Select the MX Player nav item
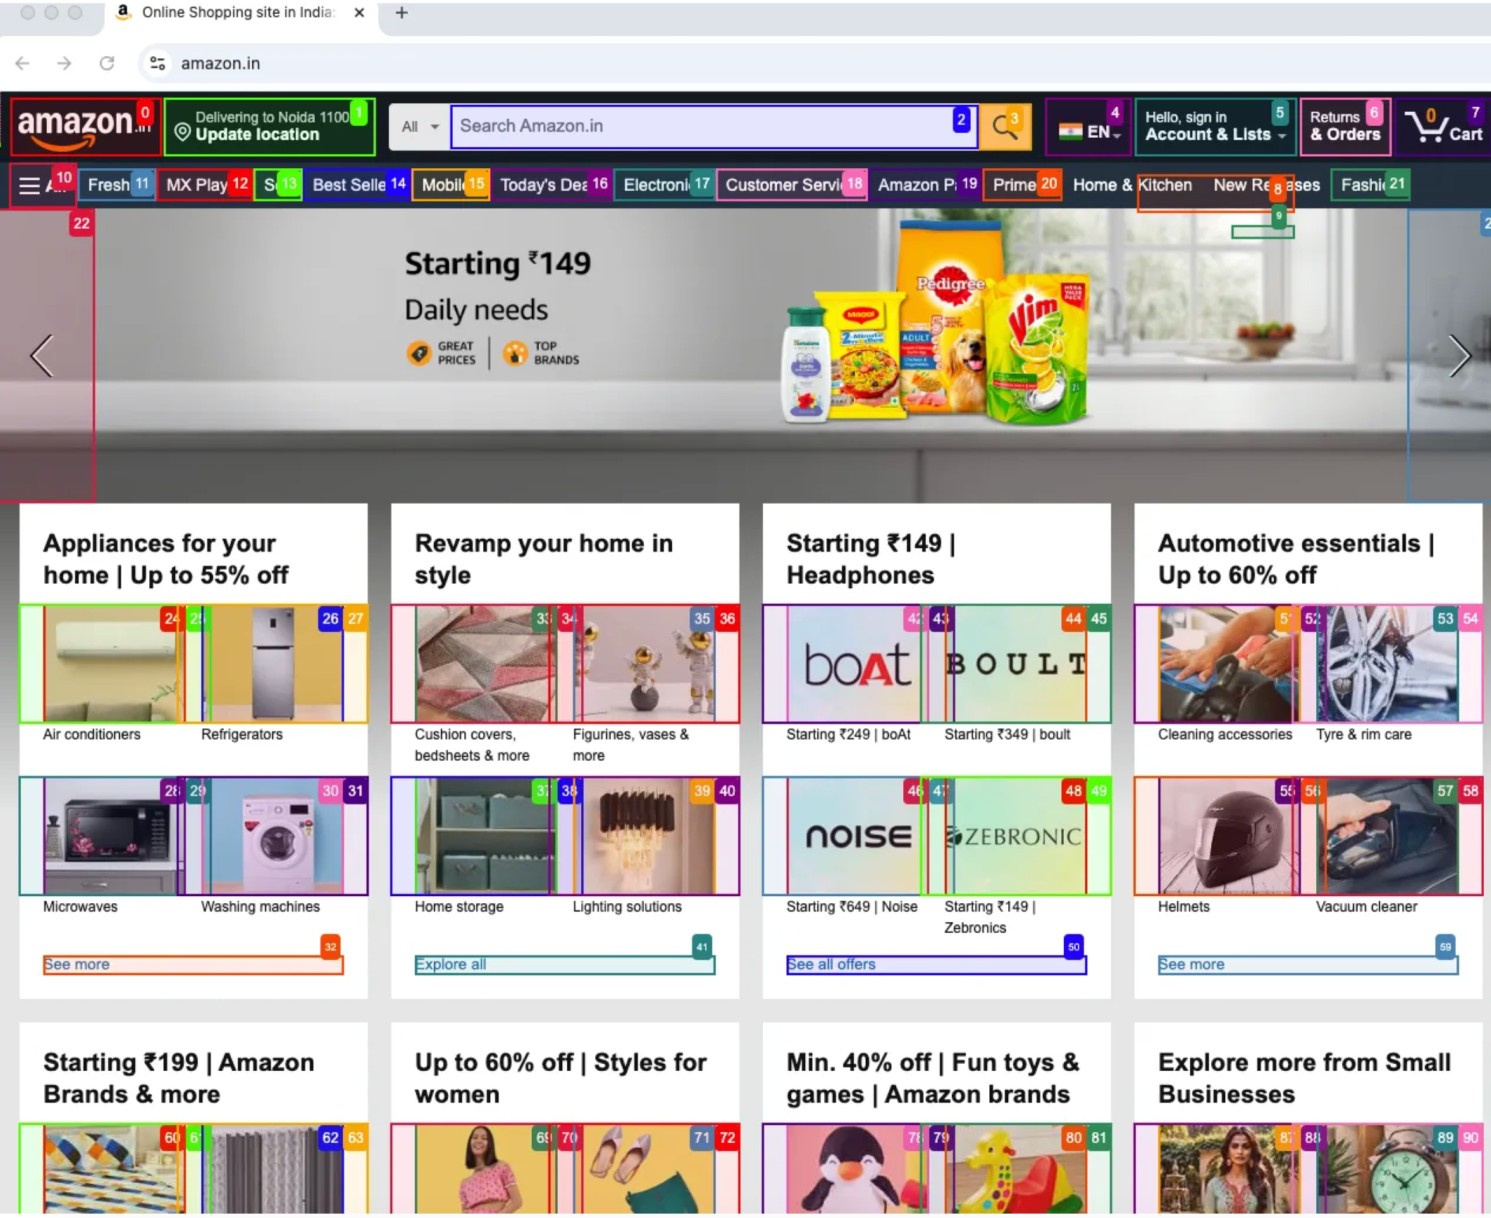Image resolution: width=1491 pixels, height=1218 pixels. [x=205, y=185]
